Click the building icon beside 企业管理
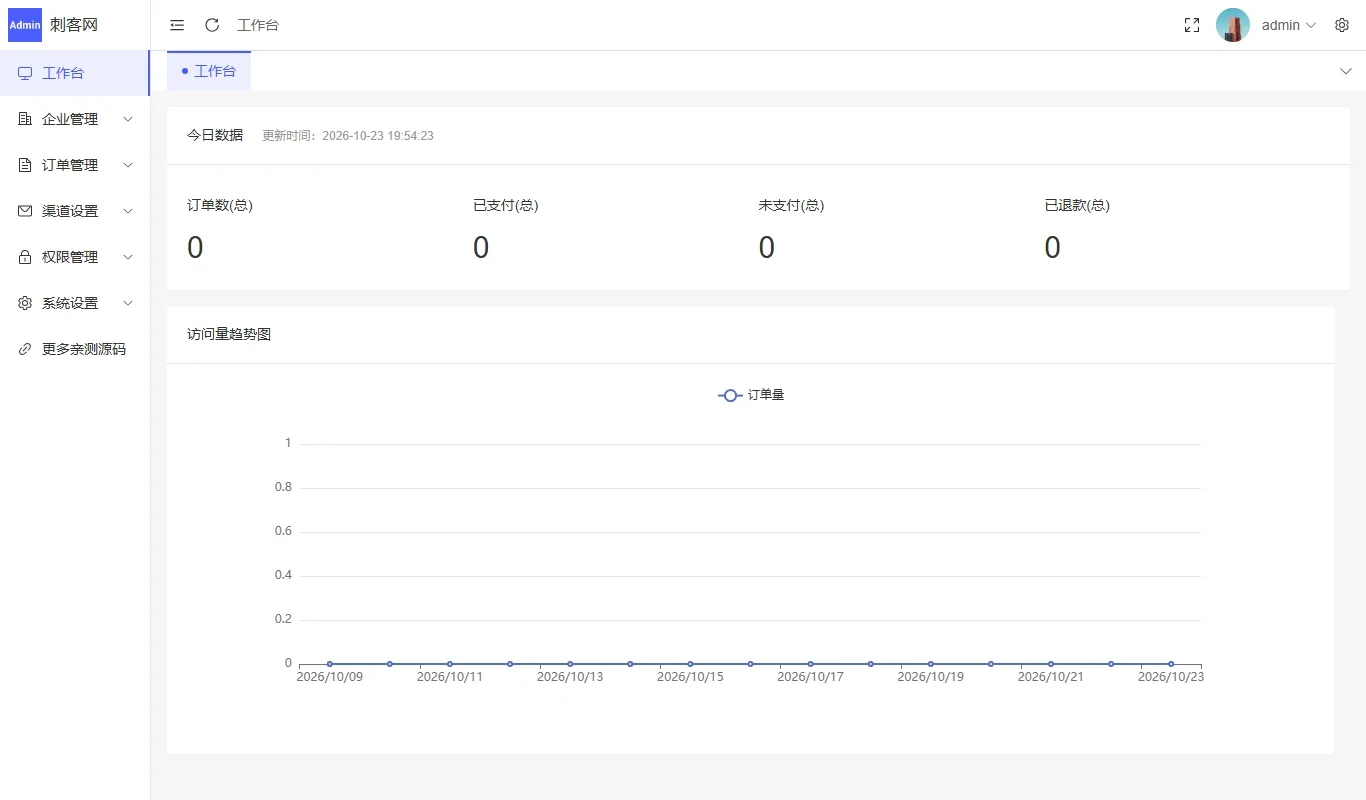Screen dimensions: 1366x800 (x=25, y=119)
